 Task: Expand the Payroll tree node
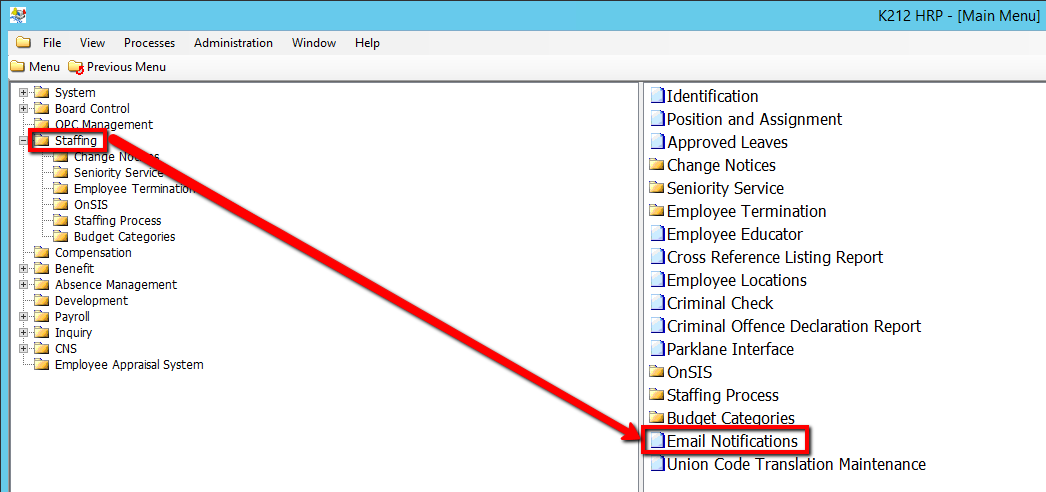(23, 317)
